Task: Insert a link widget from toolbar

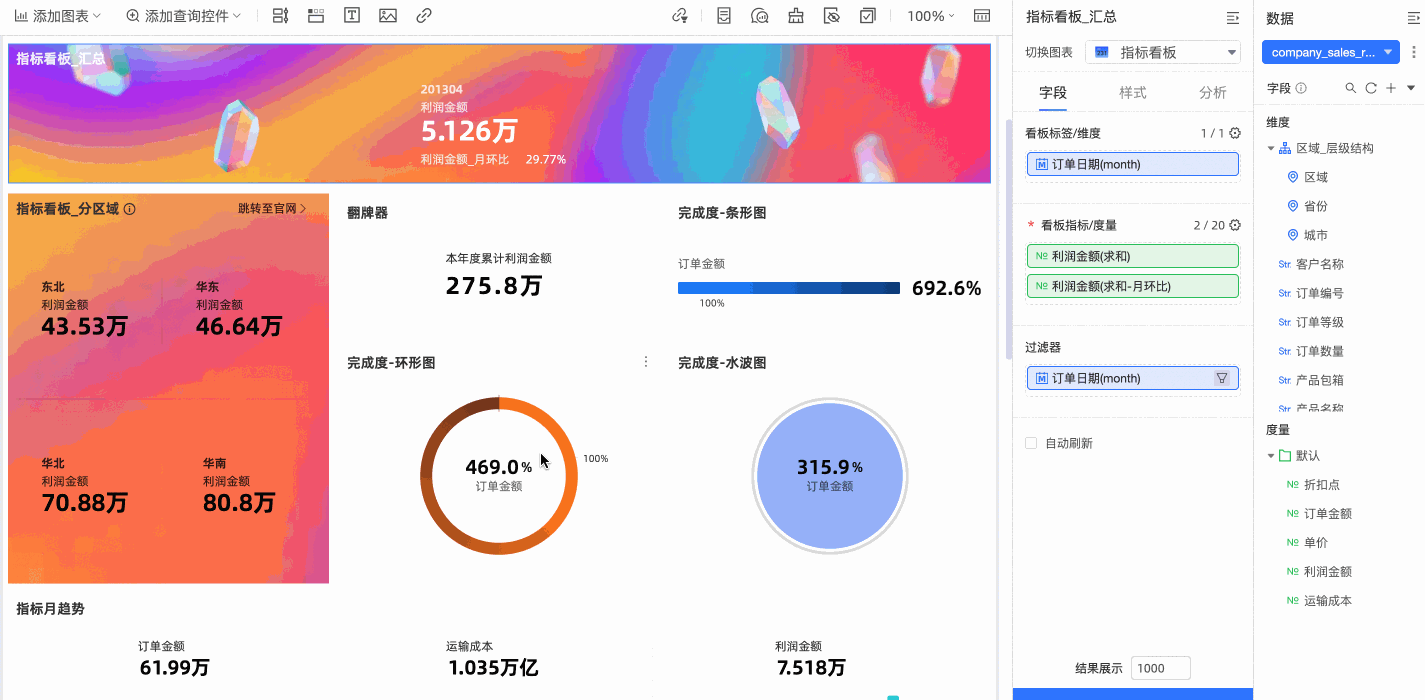Action: 424,16
